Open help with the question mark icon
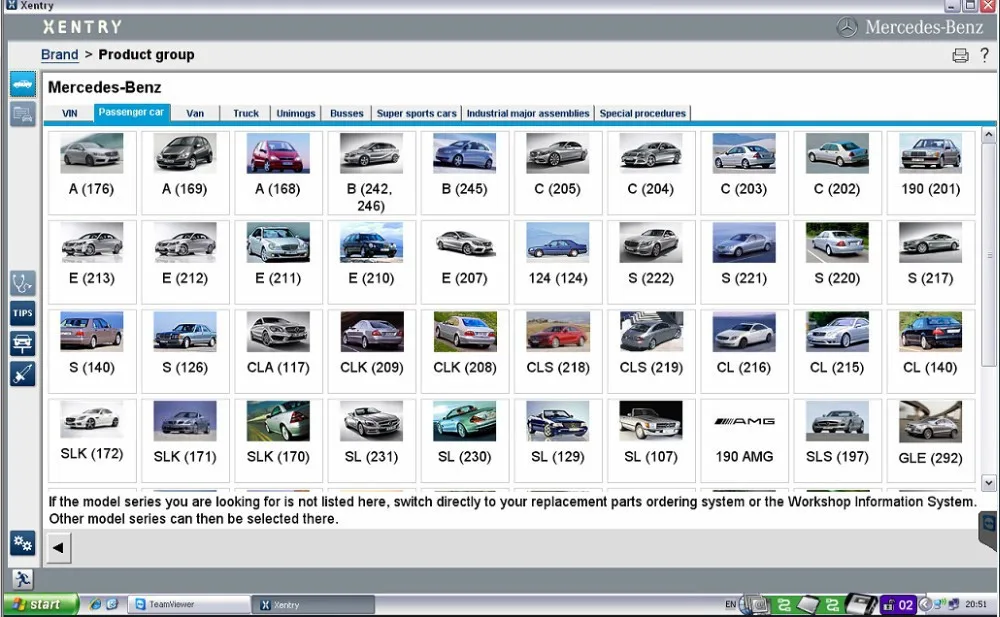The height and width of the screenshot is (617, 1000). pos(985,55)
